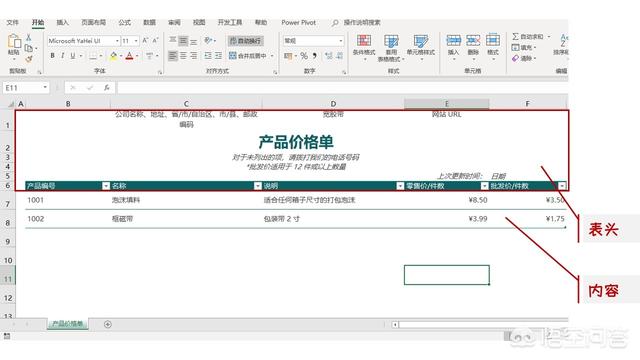640x360 pixels.
Task: Click the Copy icon in clipboard group
Action: coord(29,48)
